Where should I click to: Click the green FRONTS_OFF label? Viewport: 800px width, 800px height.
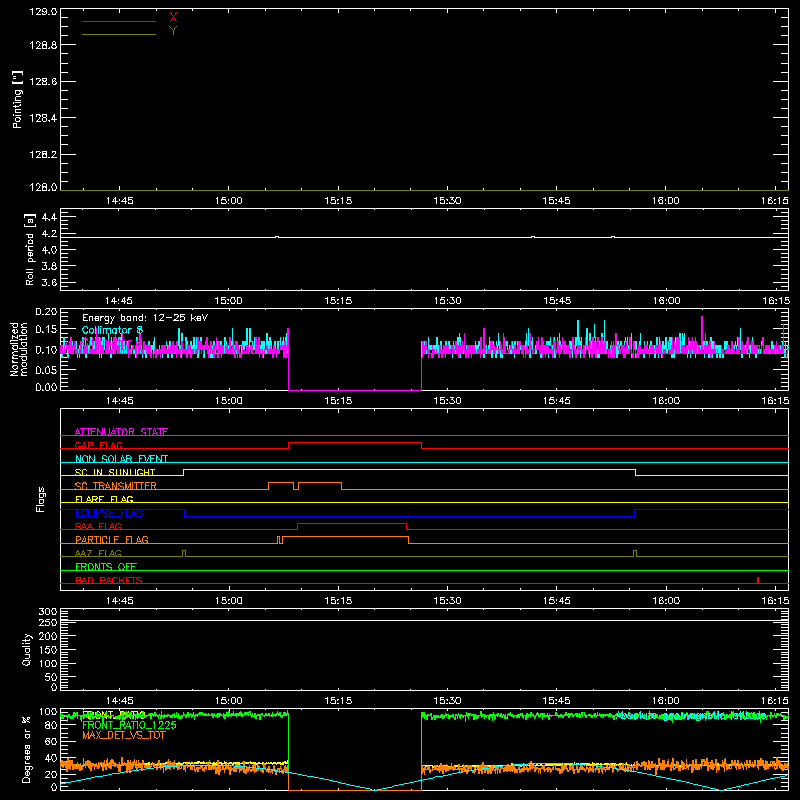106,566
